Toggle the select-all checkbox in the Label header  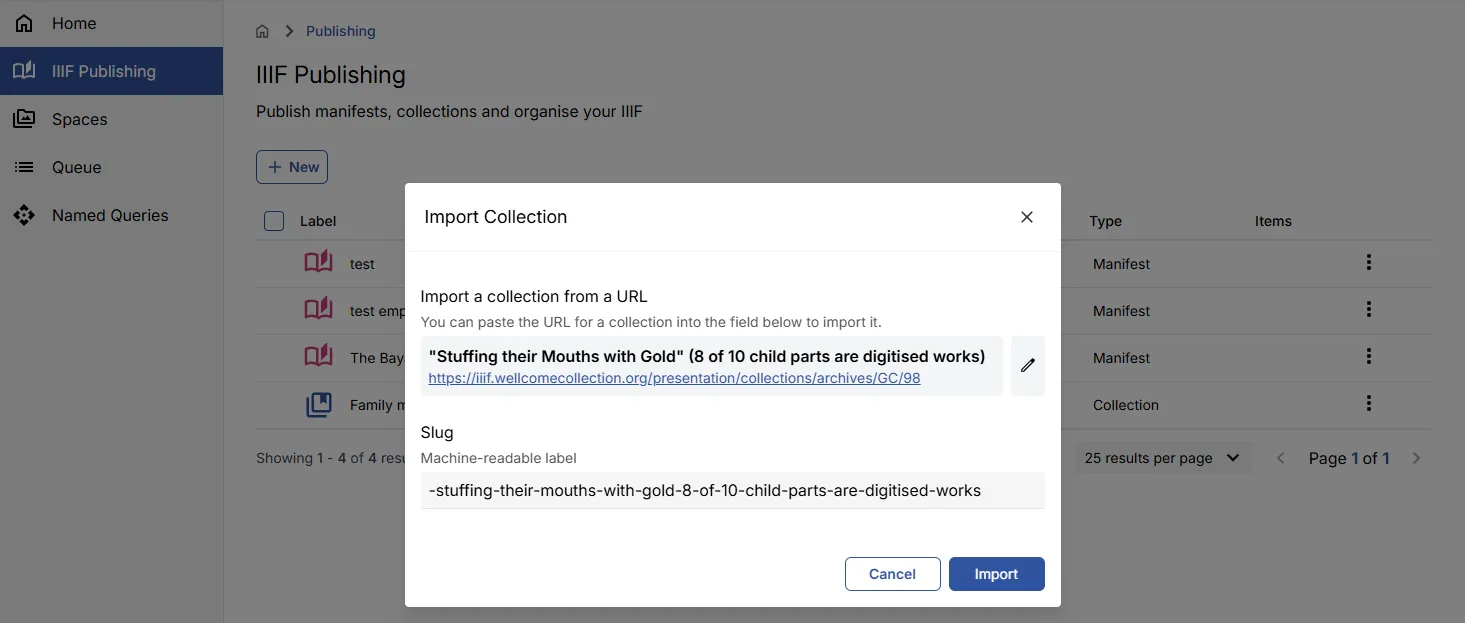(x=273, y=221)
